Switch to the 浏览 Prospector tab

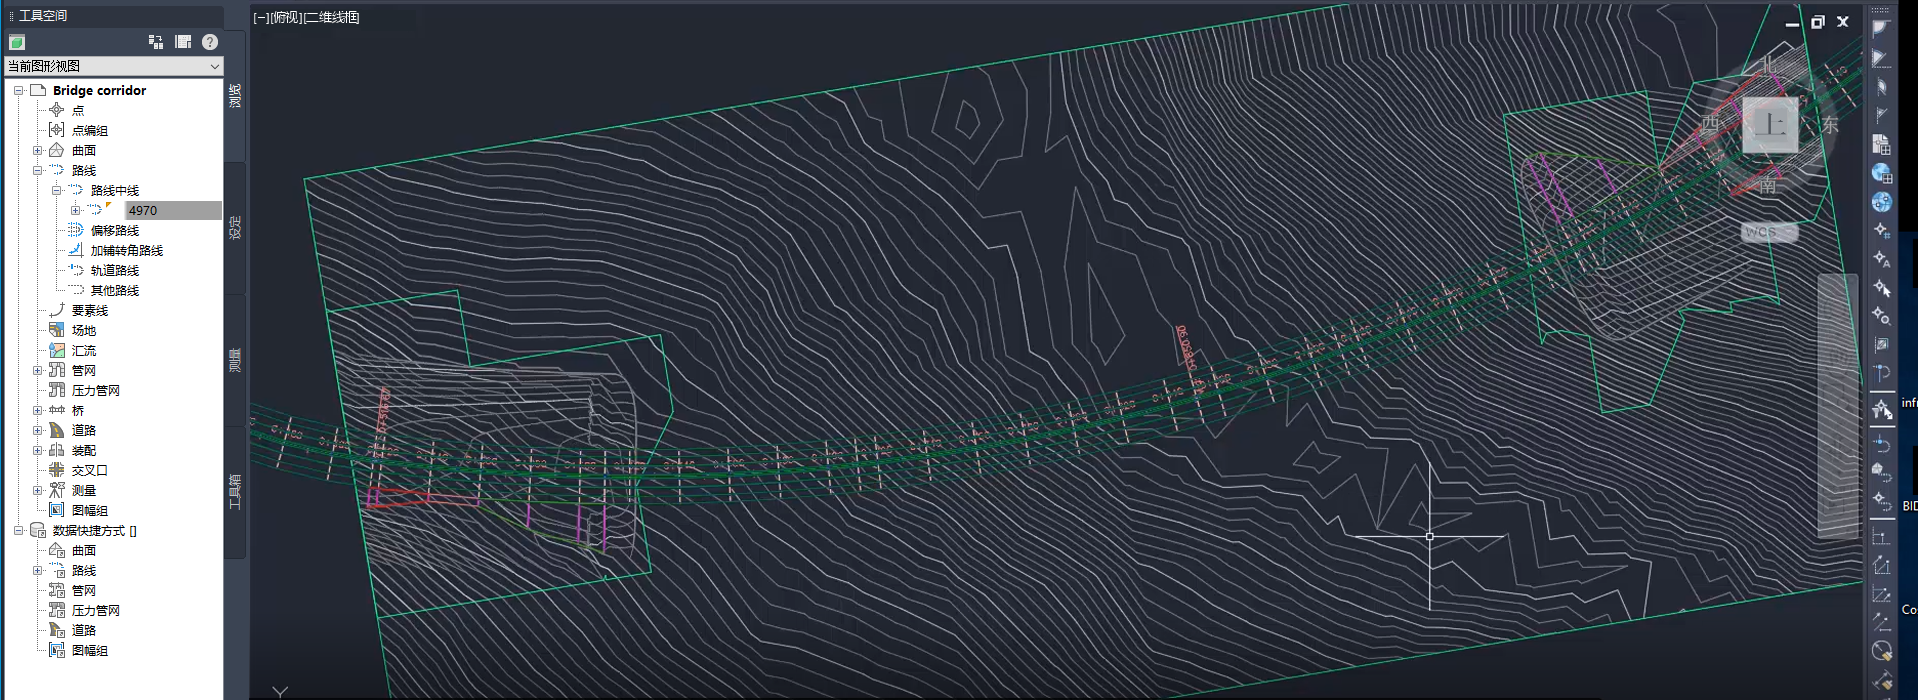coord(236,95)
